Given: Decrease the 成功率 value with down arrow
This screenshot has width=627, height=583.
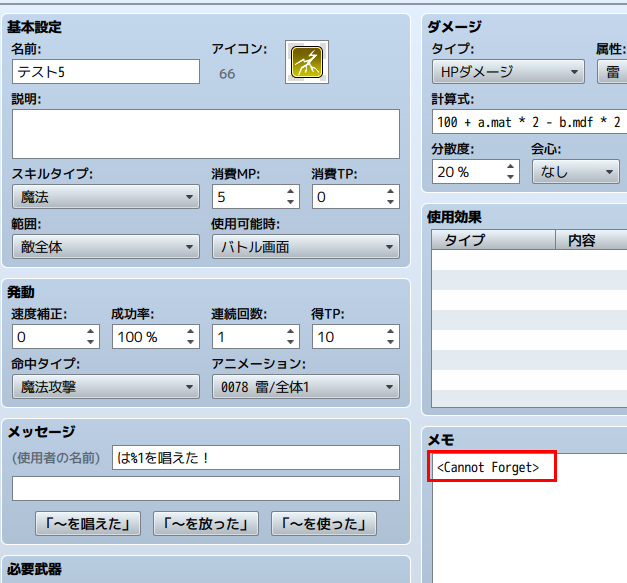Looking at the screenshot, I should tap(191, 343).
